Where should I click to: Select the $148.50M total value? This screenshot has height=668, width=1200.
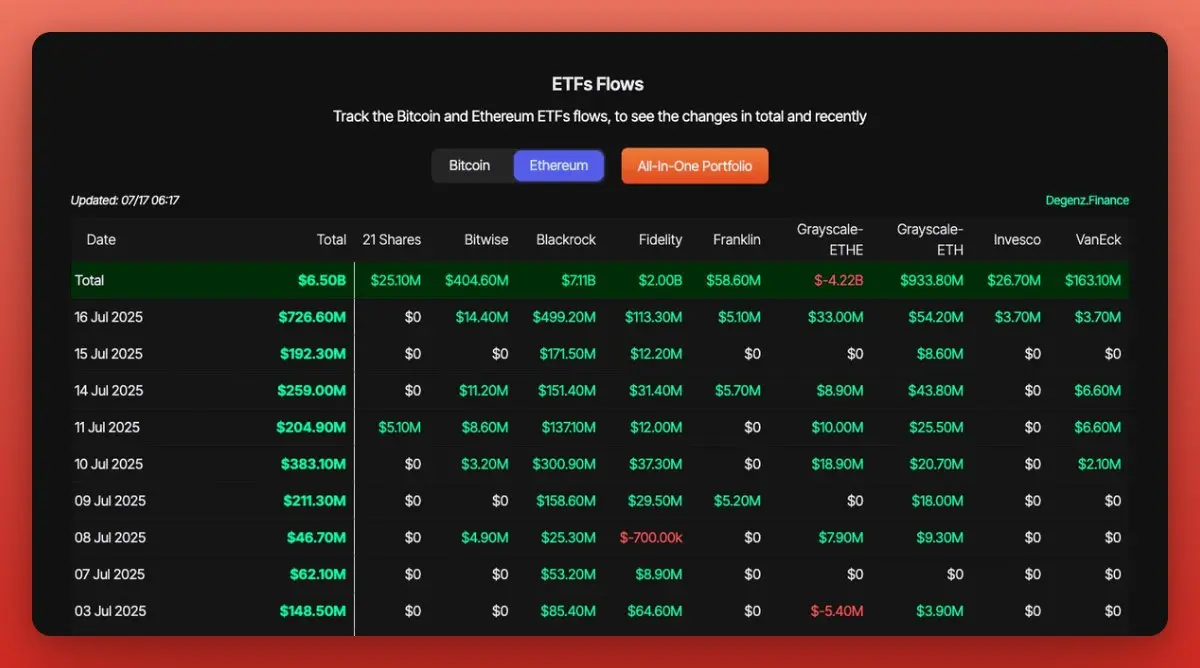pyautogui.click(x=314, y=611)
